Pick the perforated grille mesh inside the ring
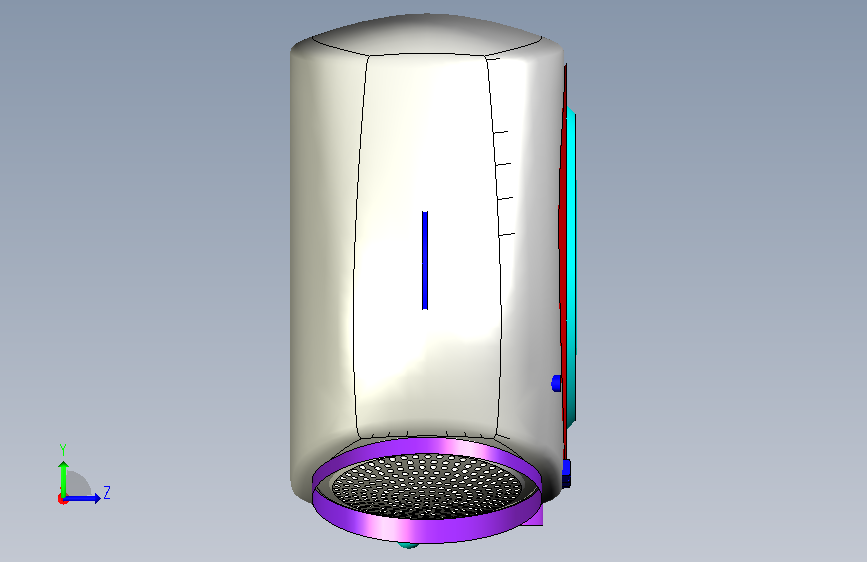The width and height of the screenshot is (867, 562). point(426,486)
